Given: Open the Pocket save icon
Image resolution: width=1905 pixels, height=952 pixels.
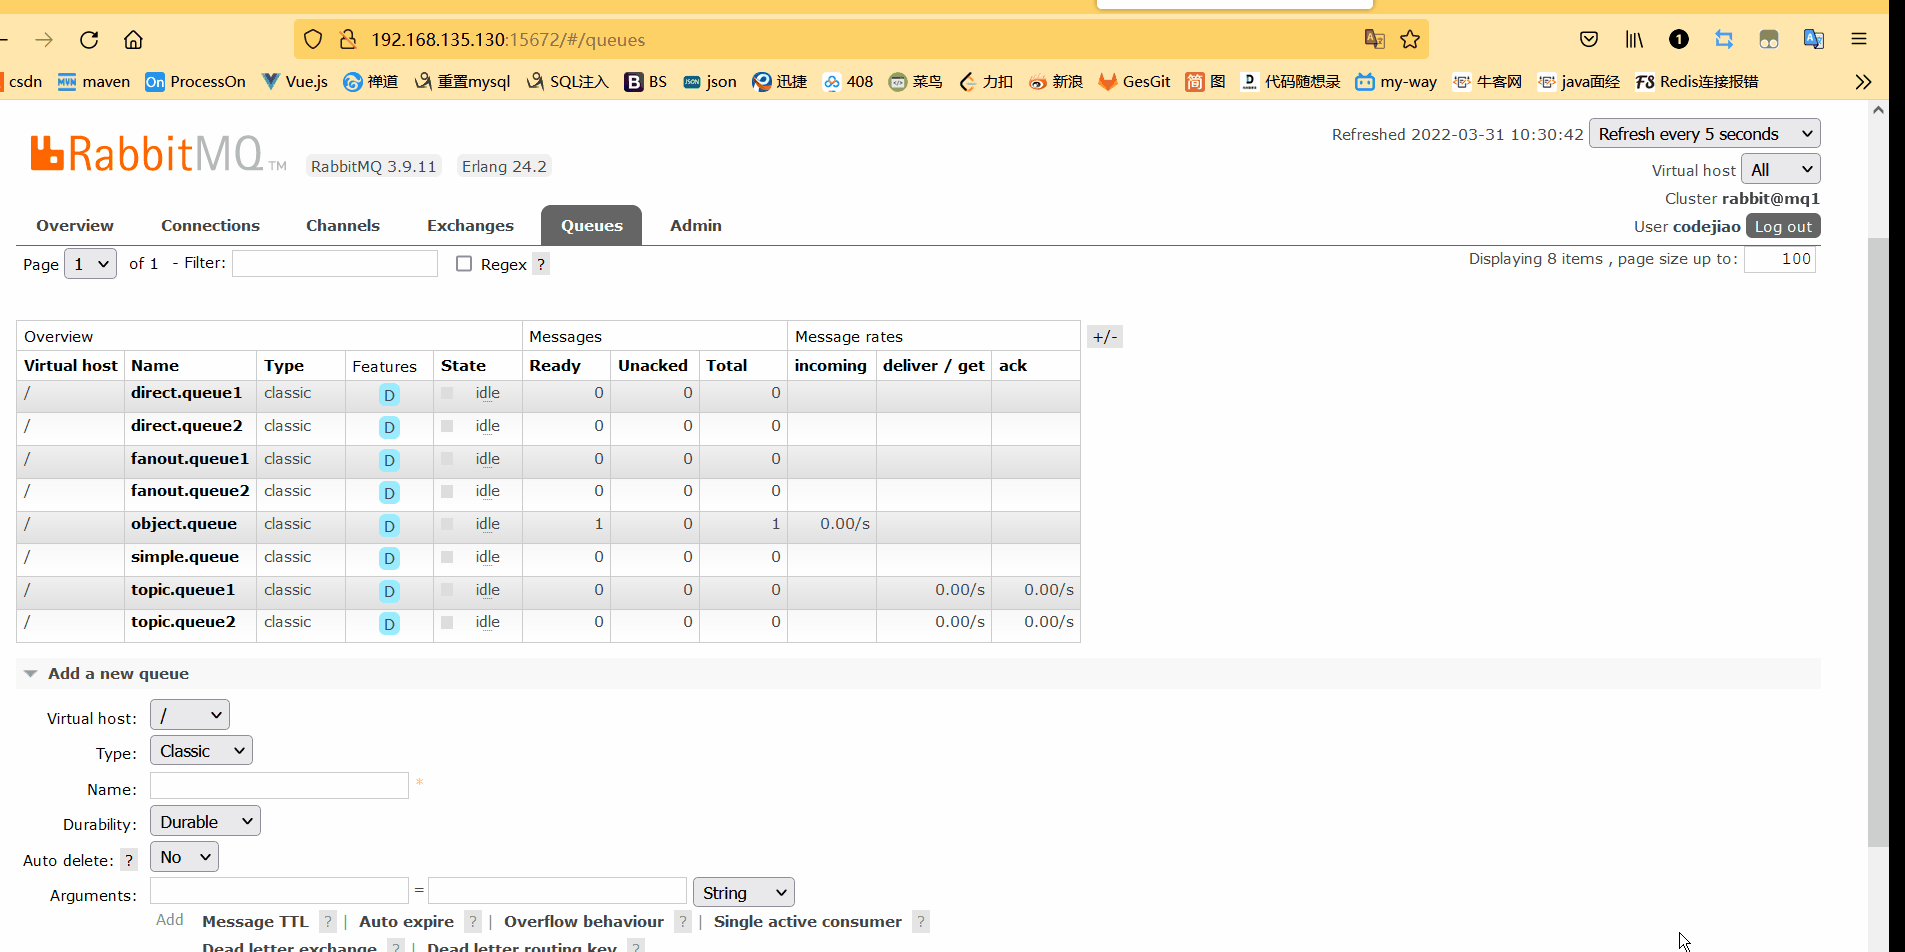Looking at the screenshot, I should pos(1589,39).
